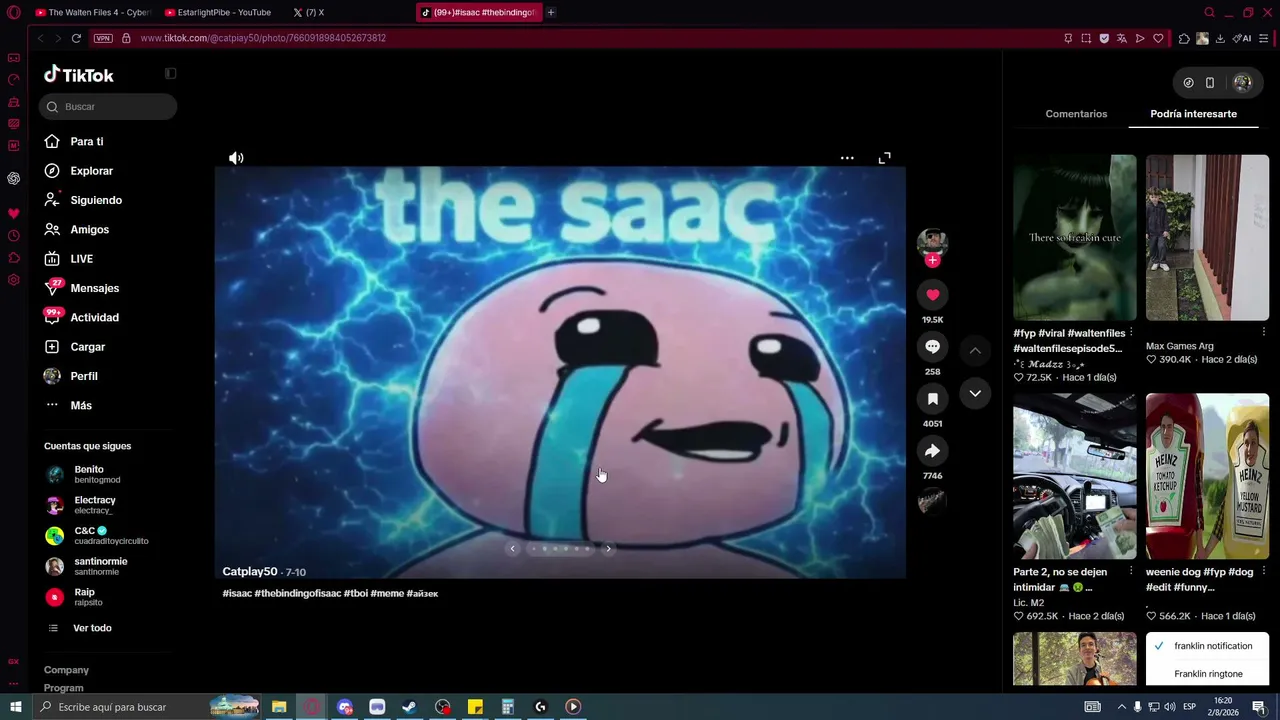Viewport: 1280px width, 720px height.
Task: Open the Opera GX ChatGPT sidebar icon
Action: click(13, 179)
